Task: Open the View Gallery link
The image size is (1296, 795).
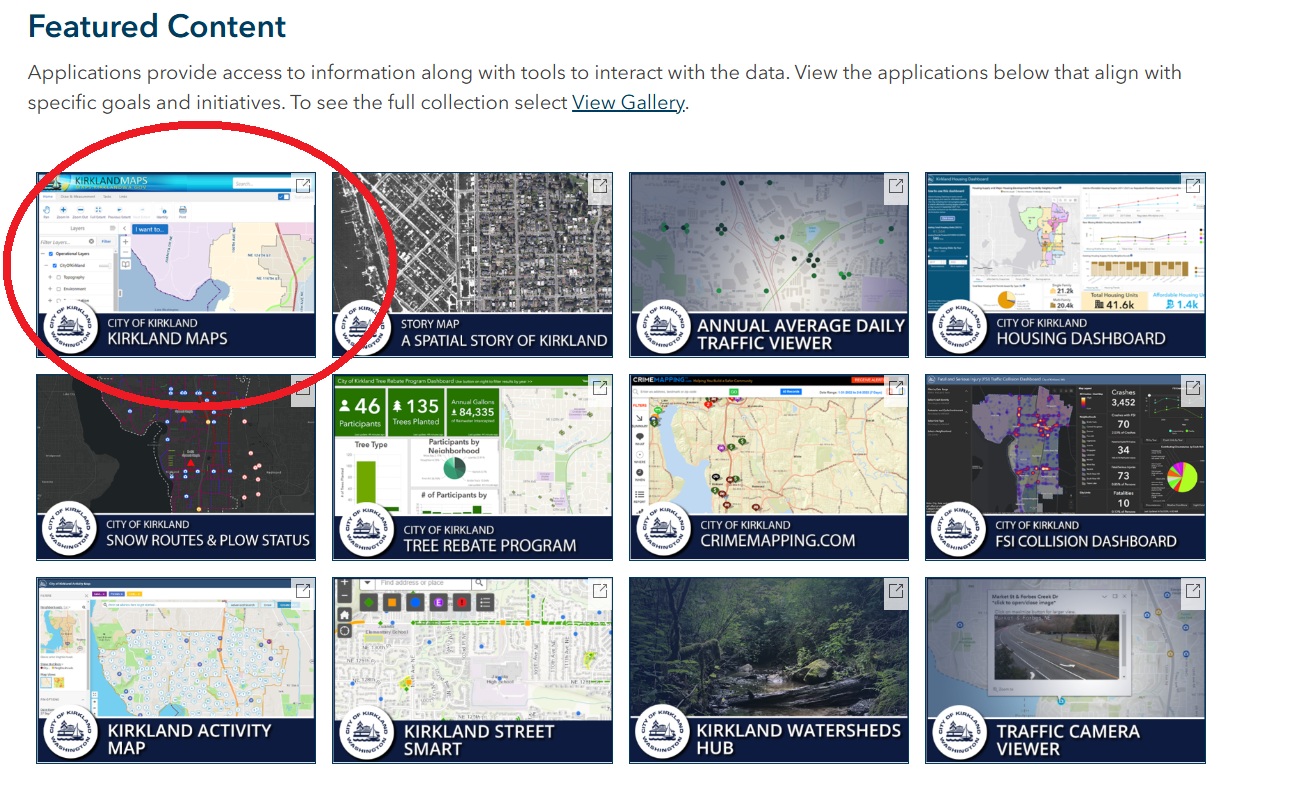Action: point(628,103)
